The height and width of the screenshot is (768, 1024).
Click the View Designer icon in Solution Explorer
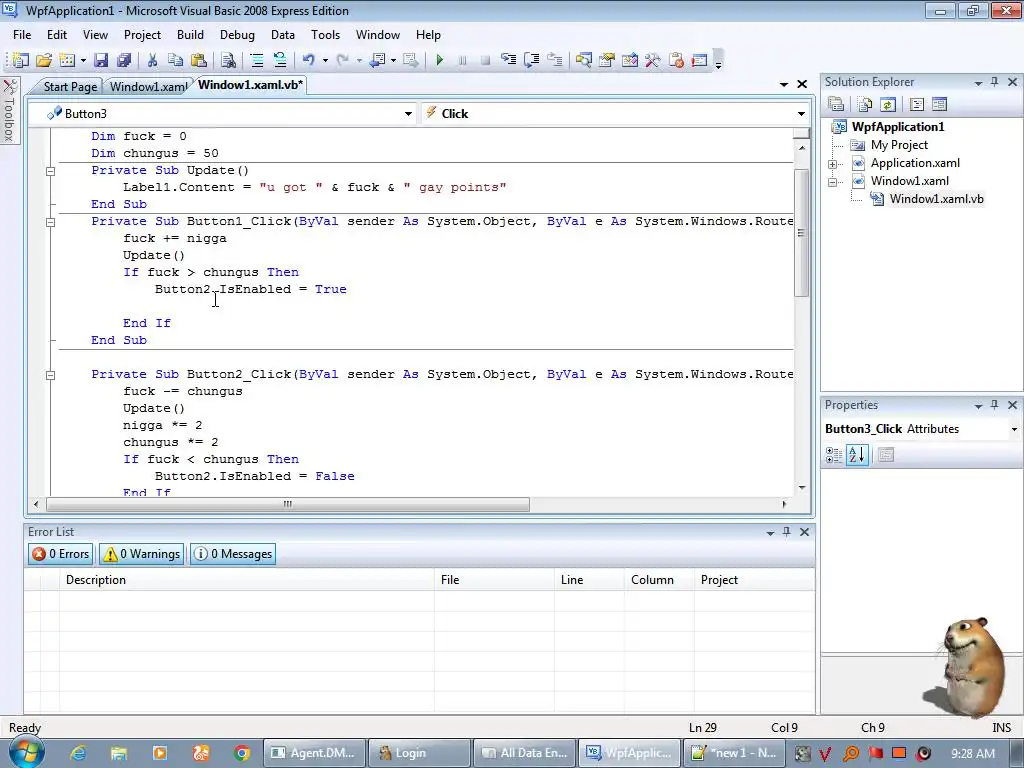point(939,104)
